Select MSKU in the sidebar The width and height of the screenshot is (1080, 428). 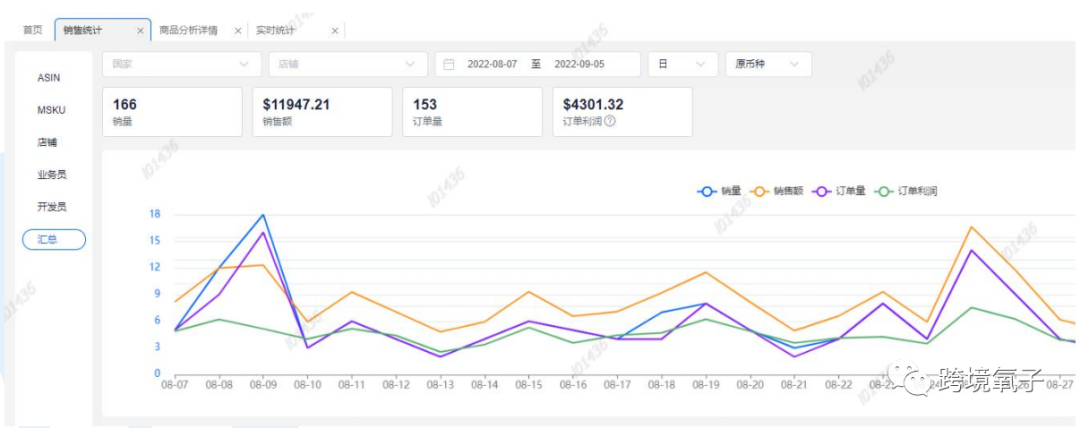[x=51, y=110]
